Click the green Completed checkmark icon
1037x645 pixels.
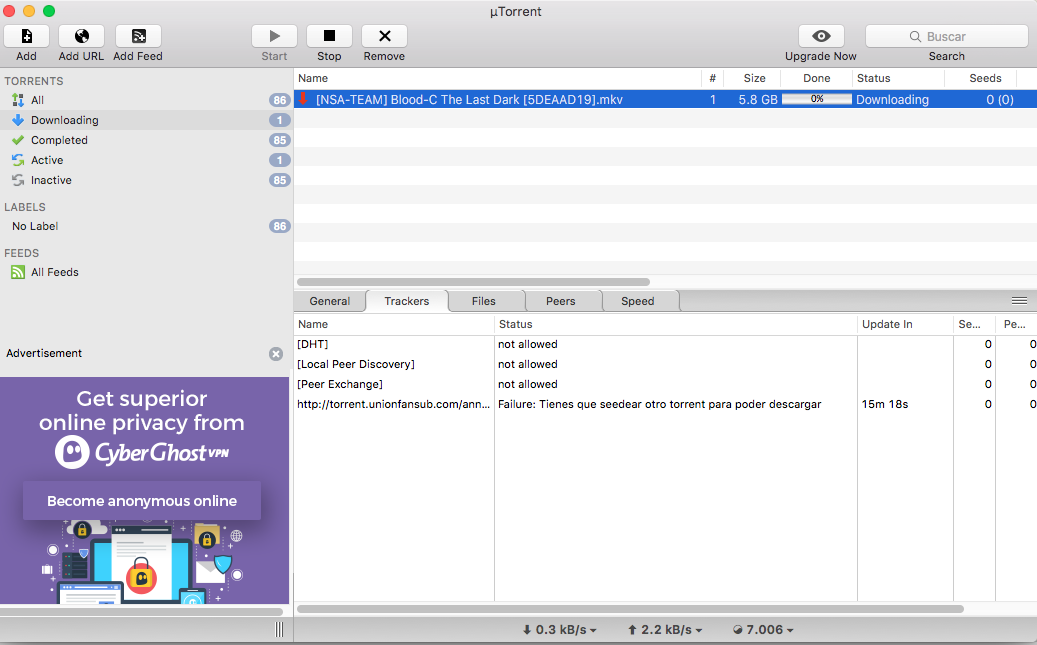pos(18,140)
